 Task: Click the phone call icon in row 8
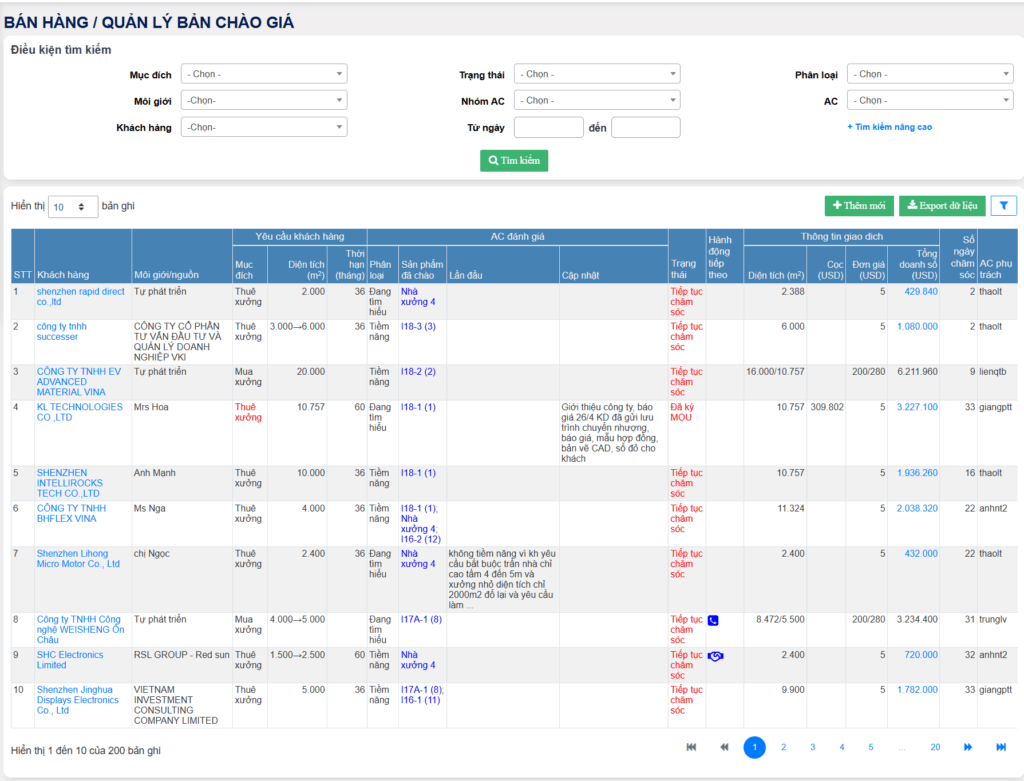pos(713,620)
